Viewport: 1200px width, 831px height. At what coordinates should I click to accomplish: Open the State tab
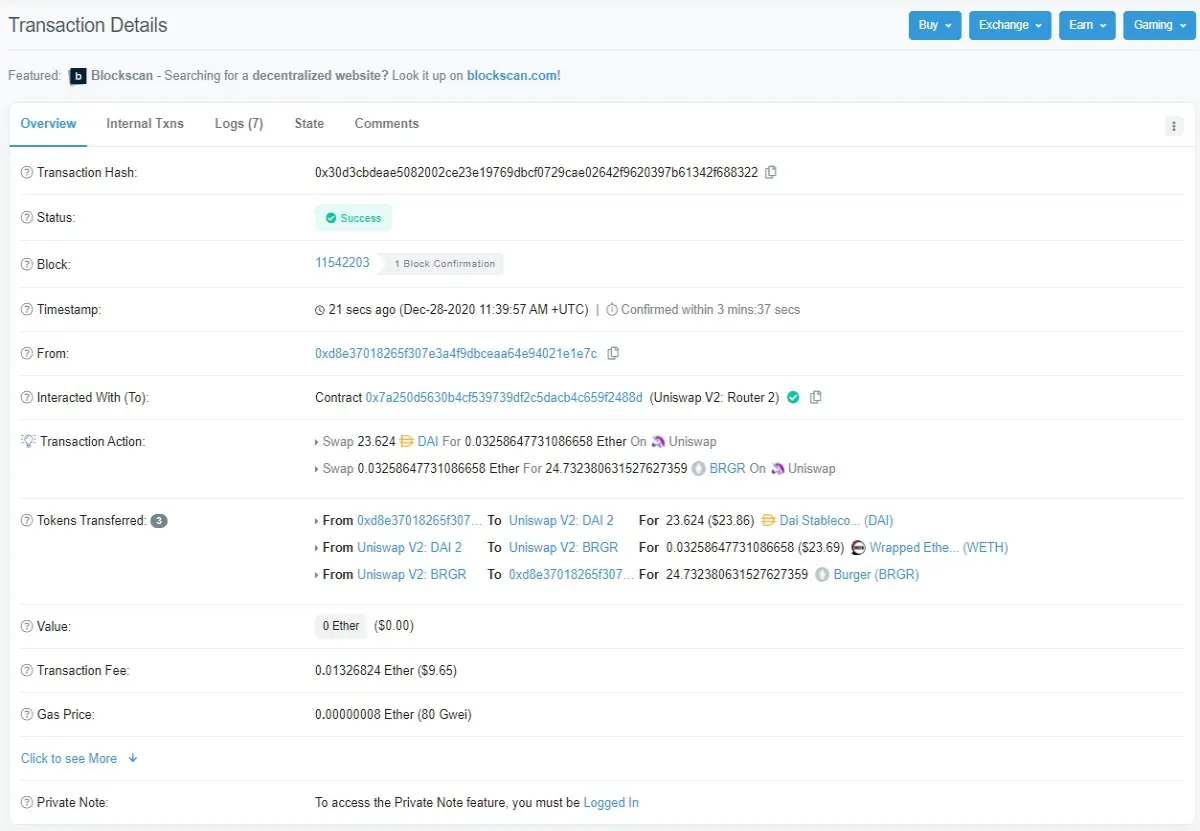309,124
